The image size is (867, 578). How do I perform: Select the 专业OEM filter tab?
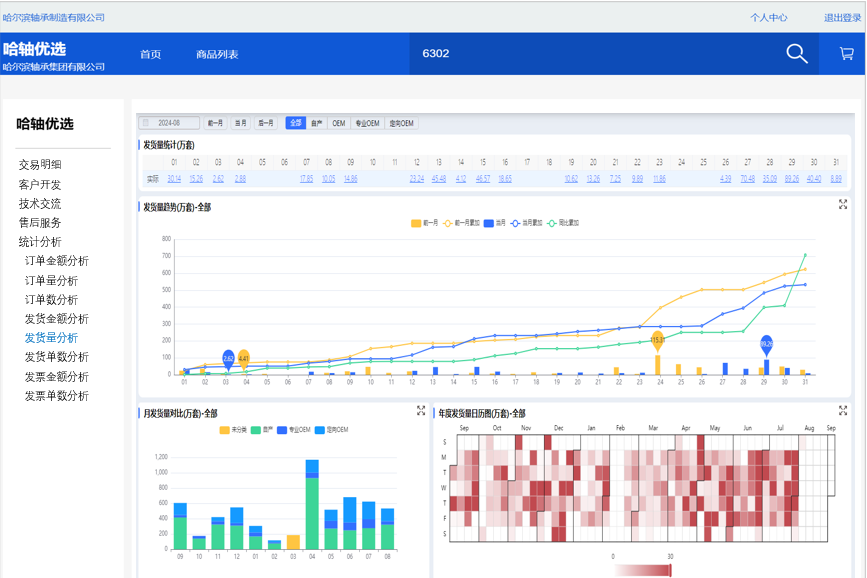pyautogui.click(x=367, y=123)
